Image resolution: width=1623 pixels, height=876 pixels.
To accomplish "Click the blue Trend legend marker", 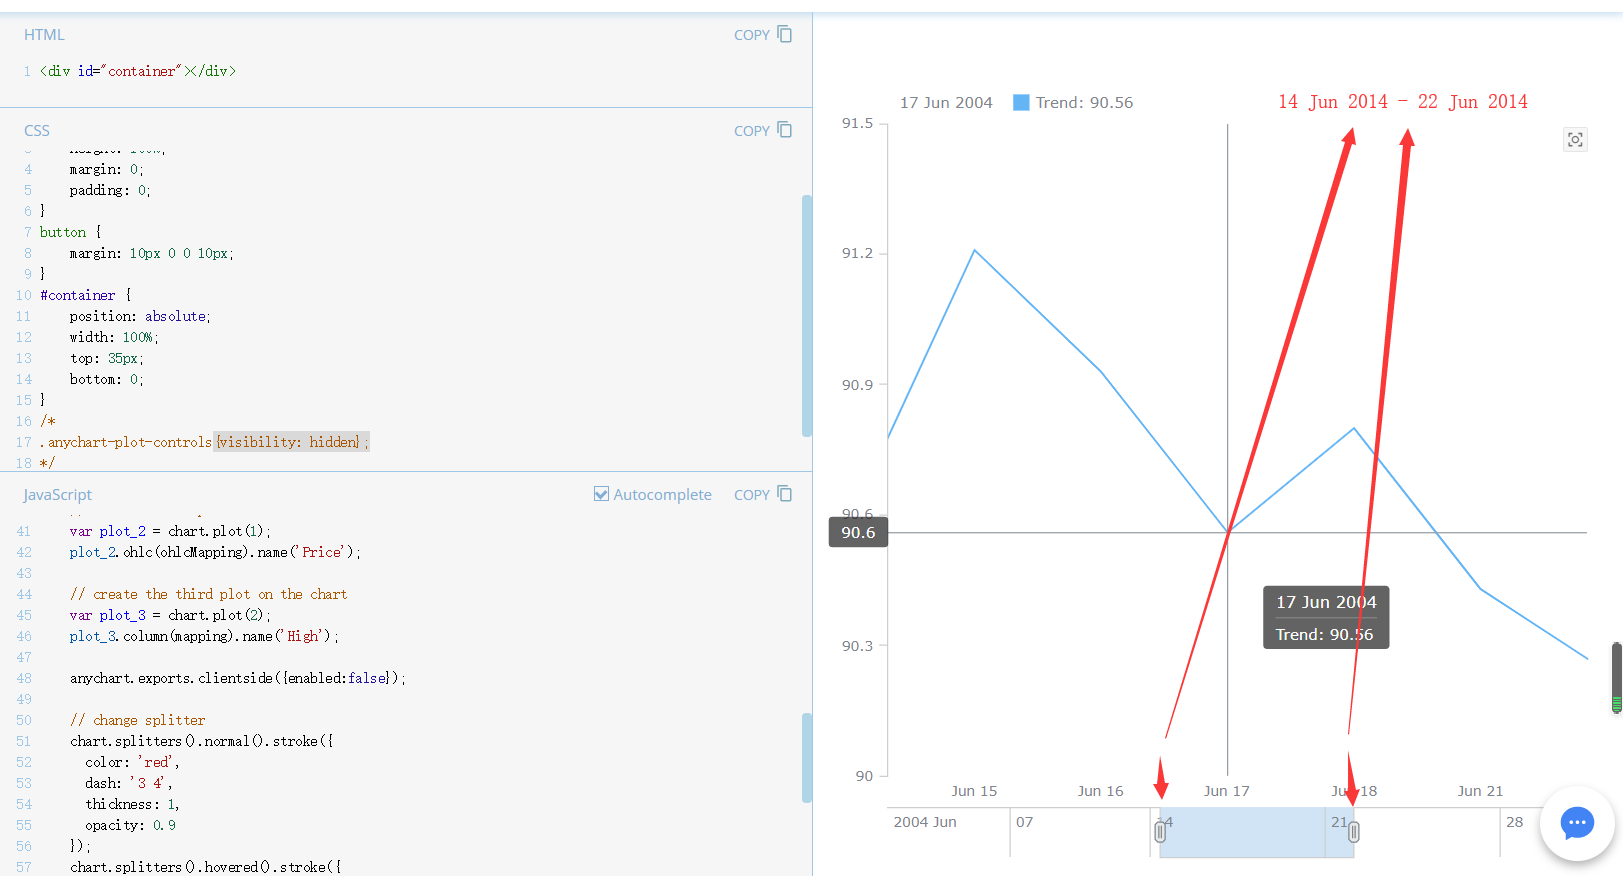I will [x=1020, y=101].
